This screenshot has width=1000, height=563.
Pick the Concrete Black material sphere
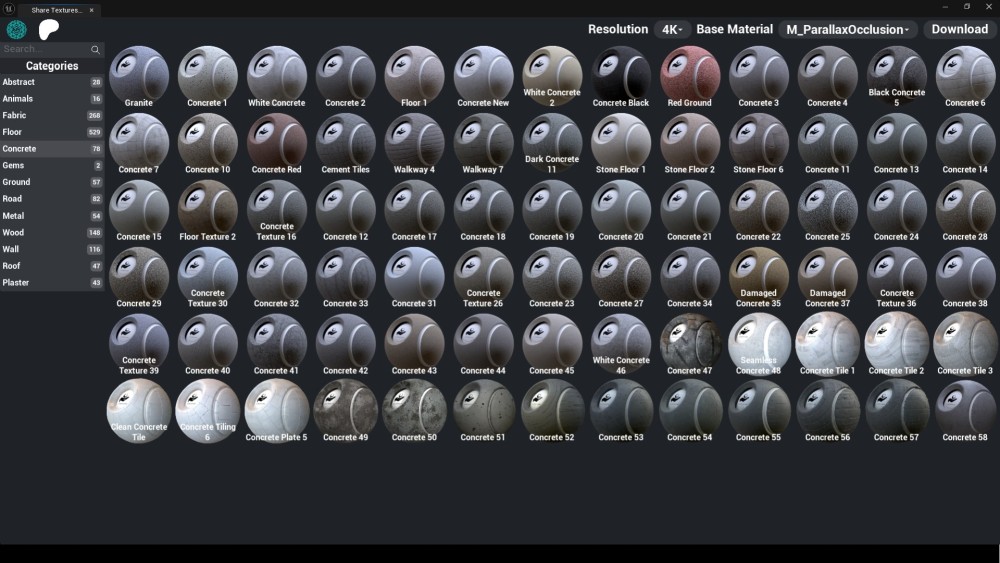pos(621,76)
